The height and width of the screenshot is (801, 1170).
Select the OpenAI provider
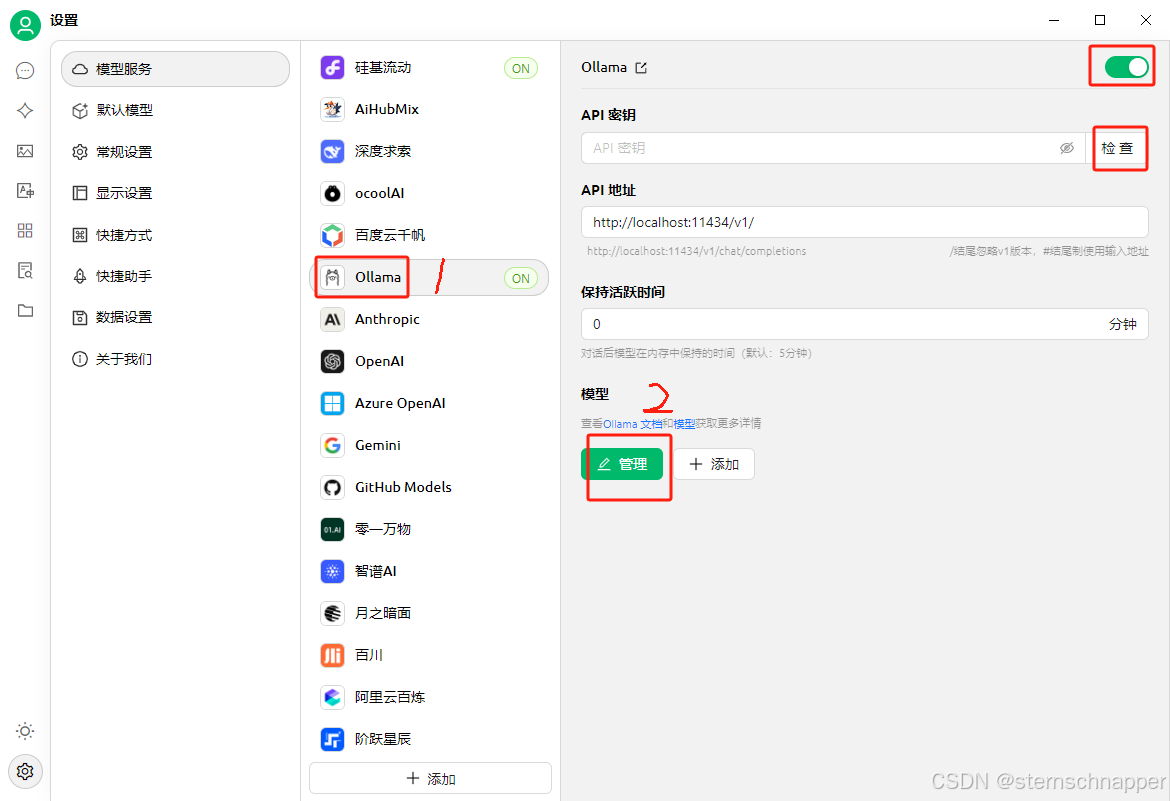click(x=429, y=361)
